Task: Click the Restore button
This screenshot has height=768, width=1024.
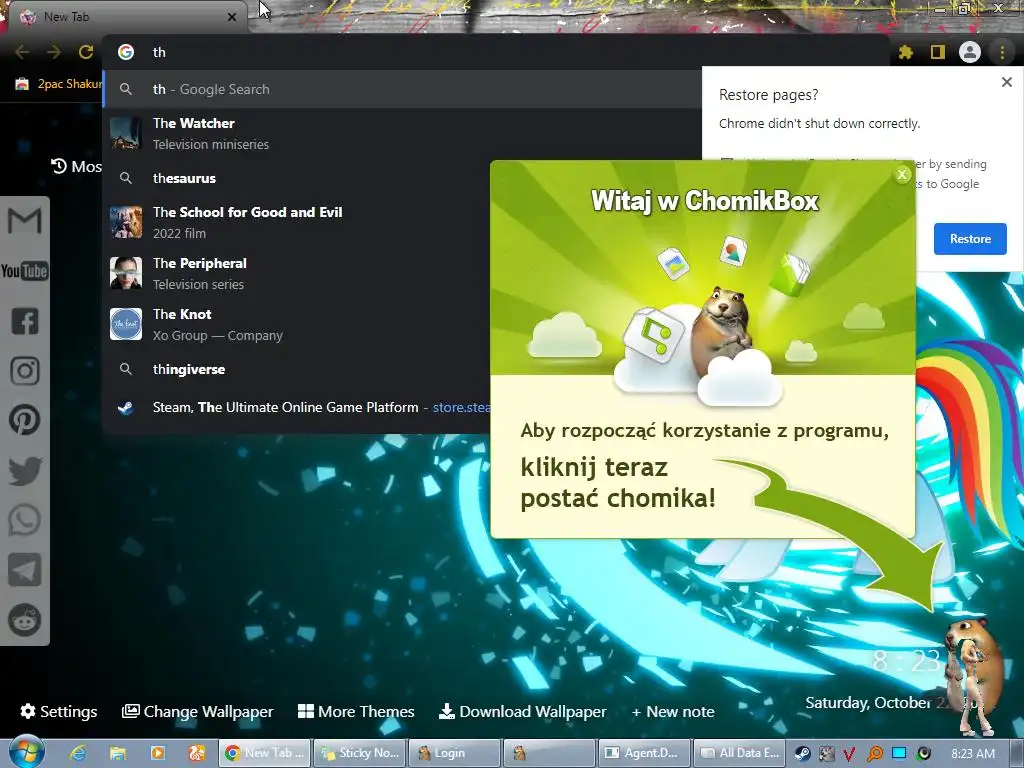Action: pos(970,239)
